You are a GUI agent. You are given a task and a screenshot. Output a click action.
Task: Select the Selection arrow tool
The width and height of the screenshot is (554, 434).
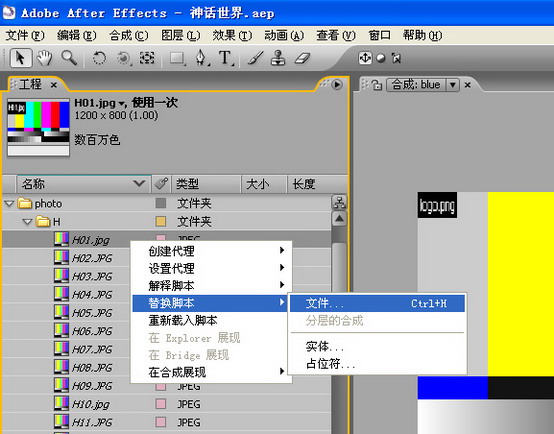click(20, 58)
